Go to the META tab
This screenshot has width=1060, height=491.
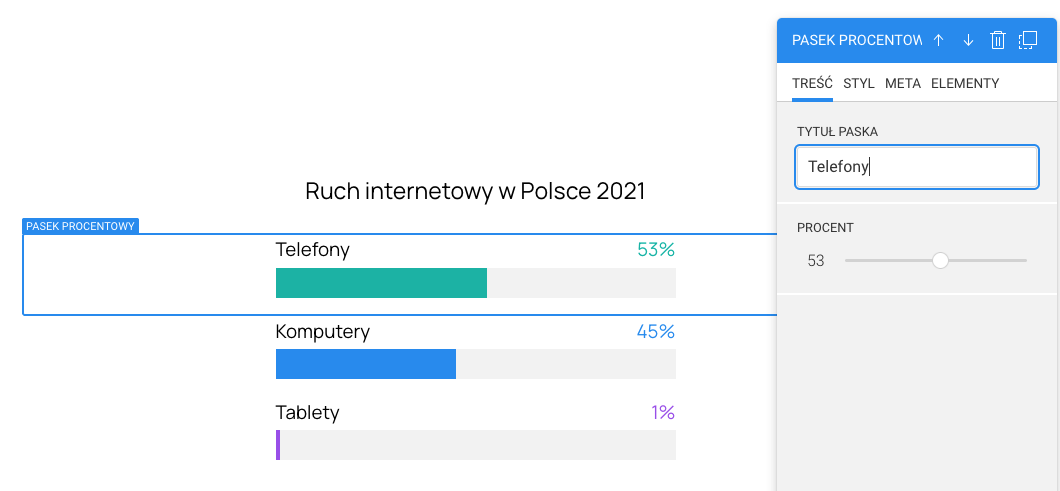tap(903, 83)
